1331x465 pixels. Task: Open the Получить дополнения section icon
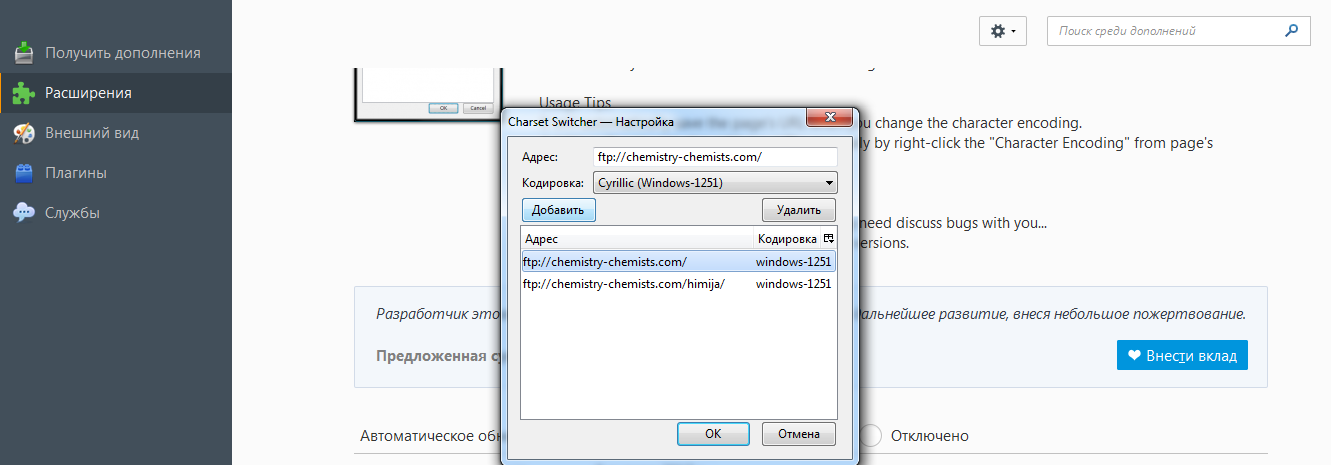(x=24, y=53)
